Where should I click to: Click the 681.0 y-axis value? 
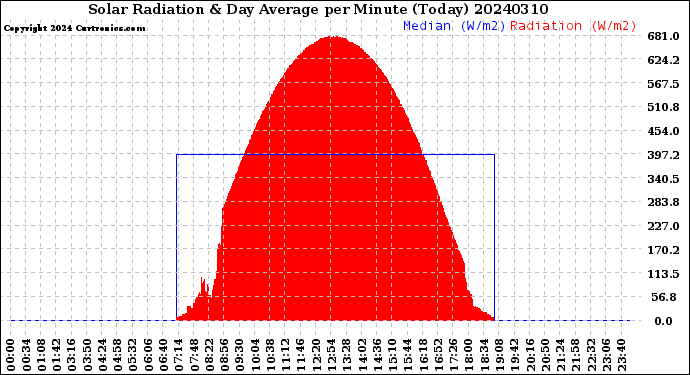(663, 36)
